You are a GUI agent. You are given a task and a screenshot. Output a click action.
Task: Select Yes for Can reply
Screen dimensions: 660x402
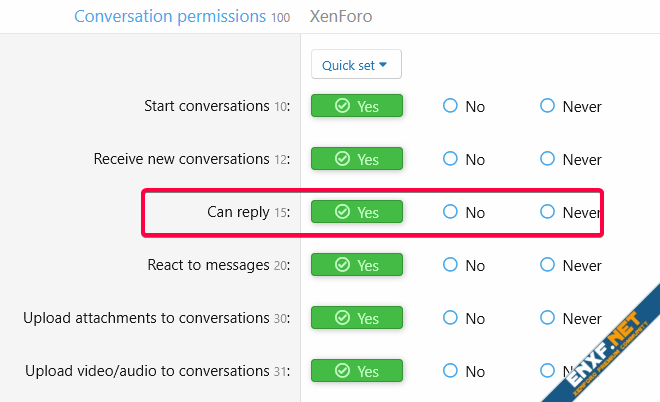click(x=356, y=212)
